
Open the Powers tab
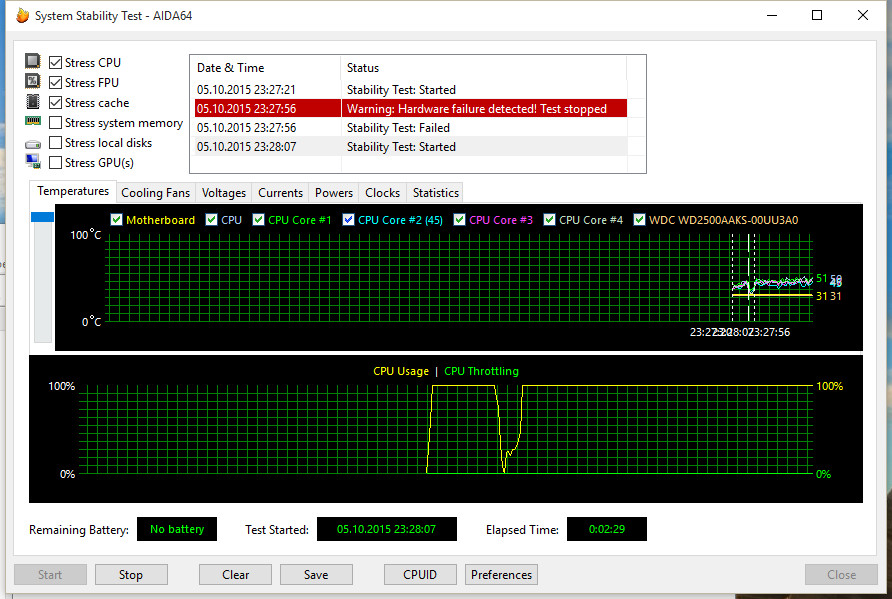tap(334, 193)
